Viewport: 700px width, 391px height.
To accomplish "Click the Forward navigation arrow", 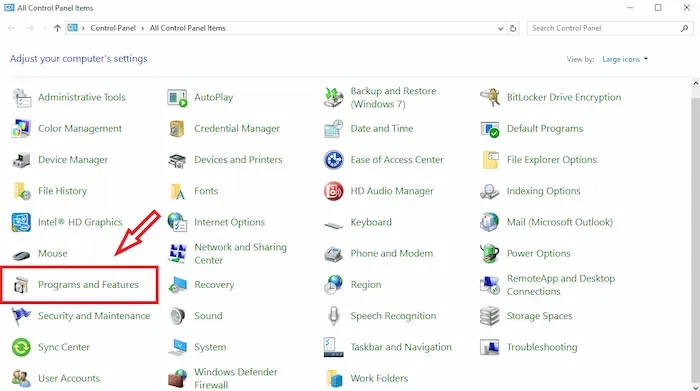I will click(29, 28).
